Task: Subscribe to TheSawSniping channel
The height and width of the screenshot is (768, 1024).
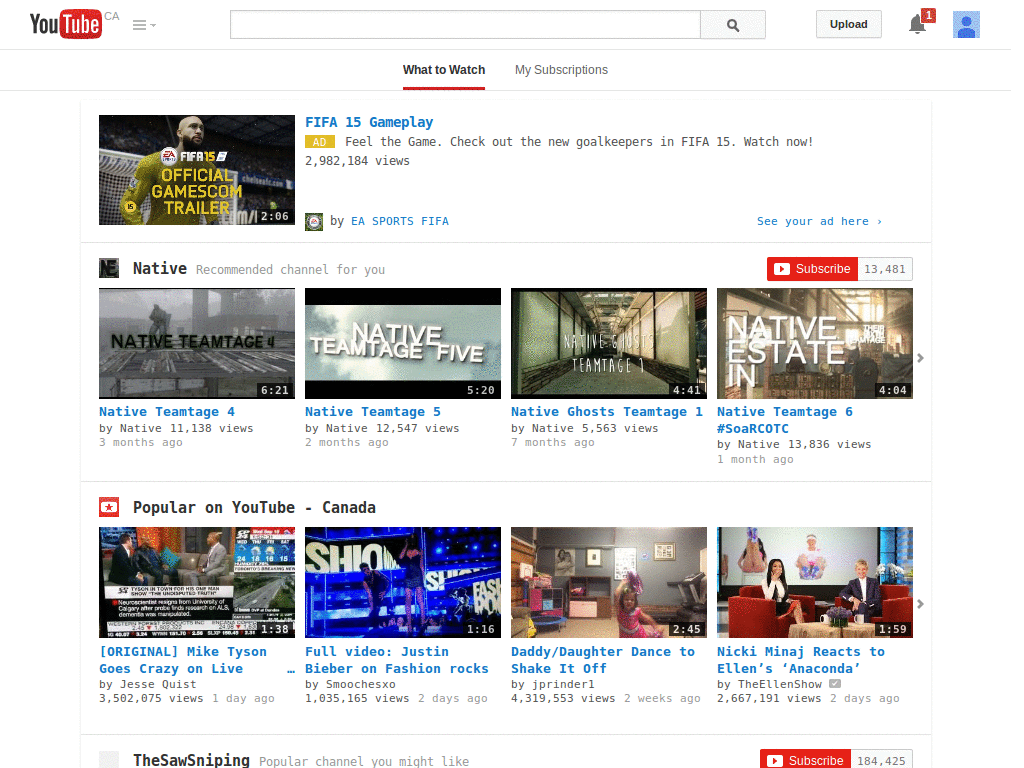Action: (805, 760)
